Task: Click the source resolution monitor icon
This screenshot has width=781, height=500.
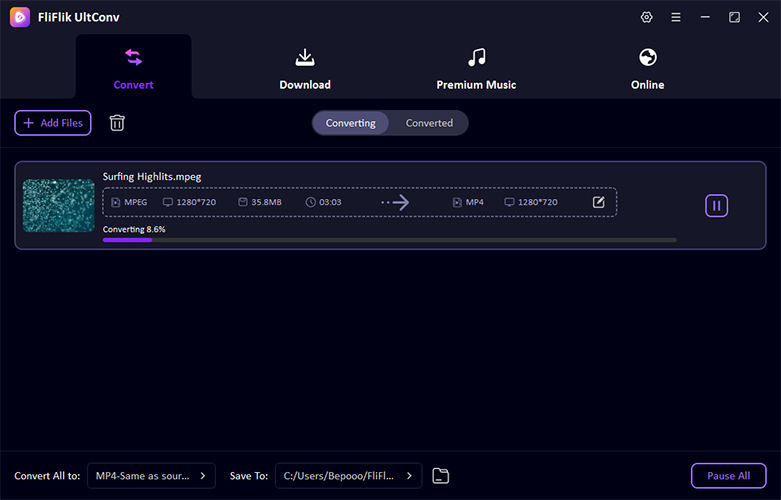Action: click(168, 202)
